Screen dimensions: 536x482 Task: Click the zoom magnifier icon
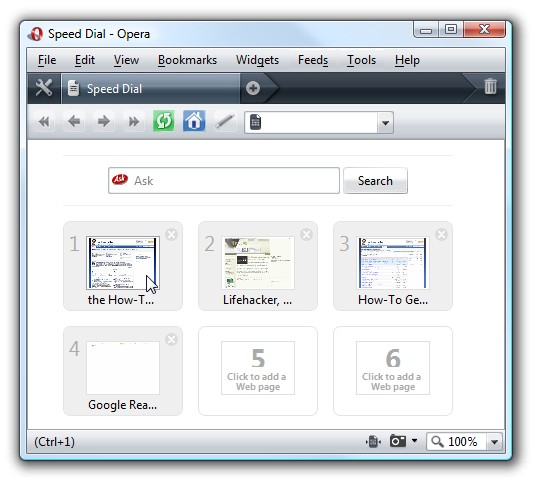tap(437, 442)
